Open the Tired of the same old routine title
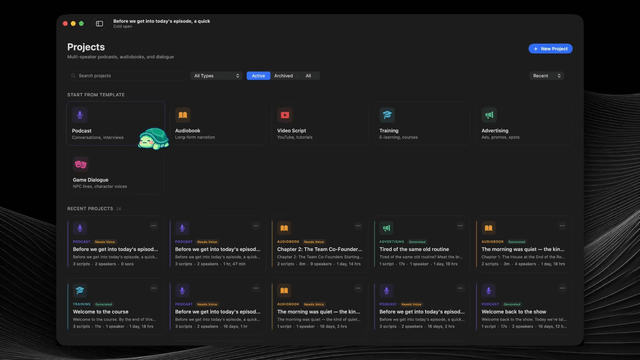The image size is (640, 360). coord(414,249)
